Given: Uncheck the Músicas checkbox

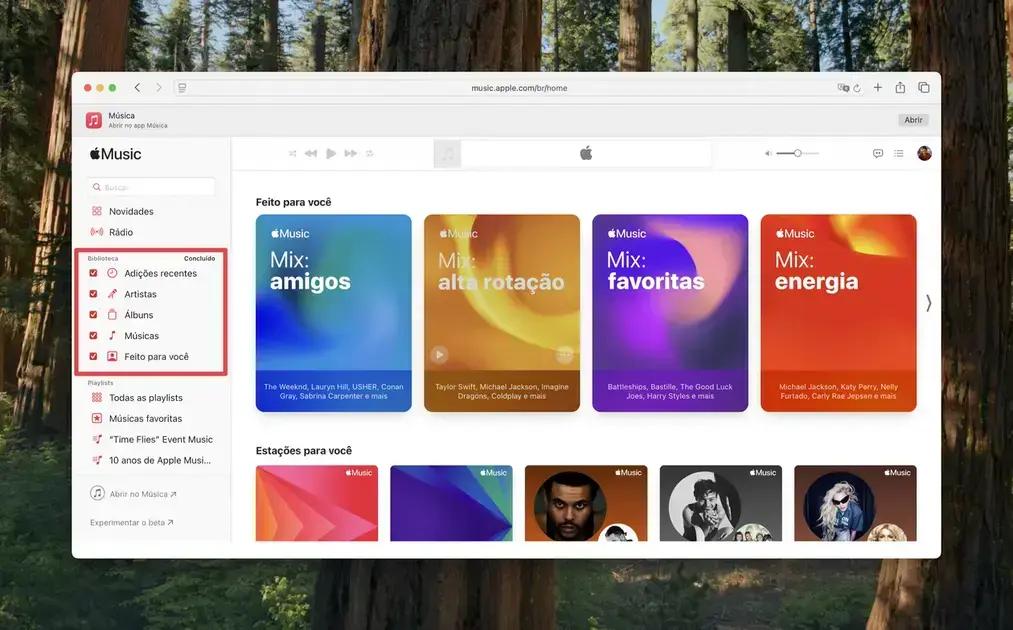Looking at the screenshot, I should pyautogui.click(x=93, y=335).
